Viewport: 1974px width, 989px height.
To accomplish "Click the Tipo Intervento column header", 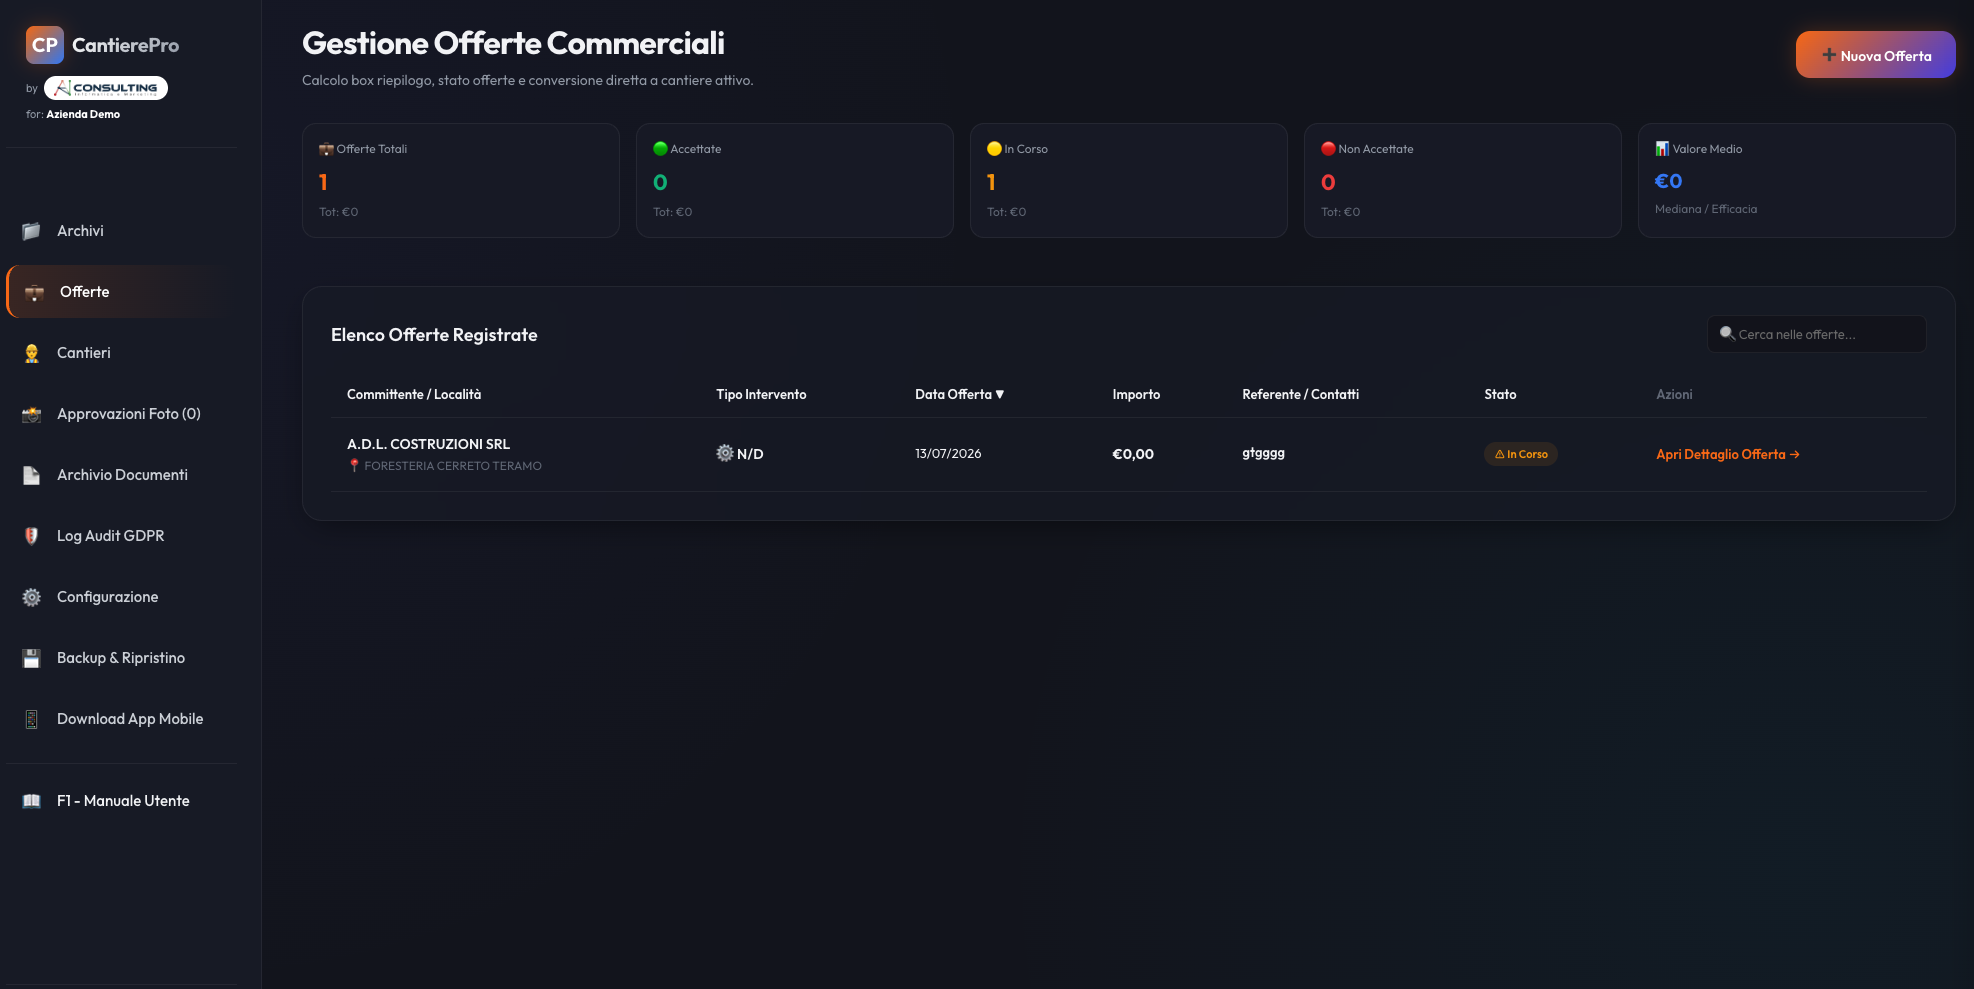I will click(761, 394).
